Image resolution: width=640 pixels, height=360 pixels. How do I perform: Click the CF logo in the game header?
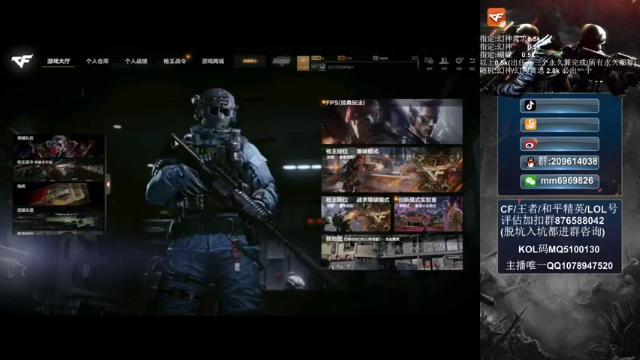coord(22,61)
